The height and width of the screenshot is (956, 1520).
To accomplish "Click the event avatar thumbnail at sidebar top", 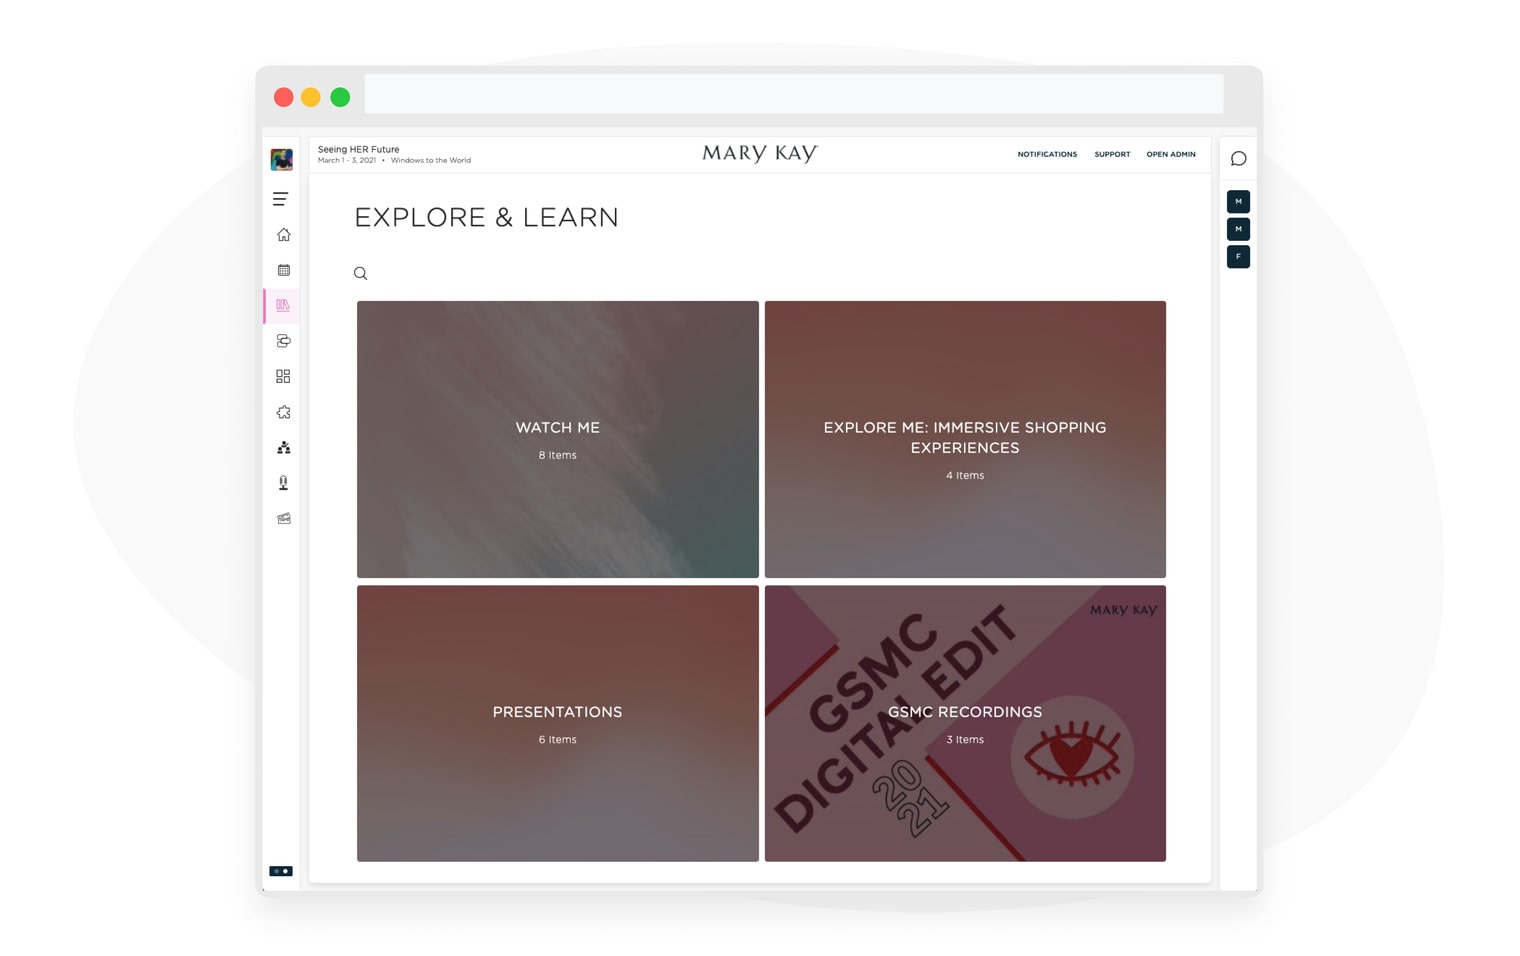I will (282, 159).
